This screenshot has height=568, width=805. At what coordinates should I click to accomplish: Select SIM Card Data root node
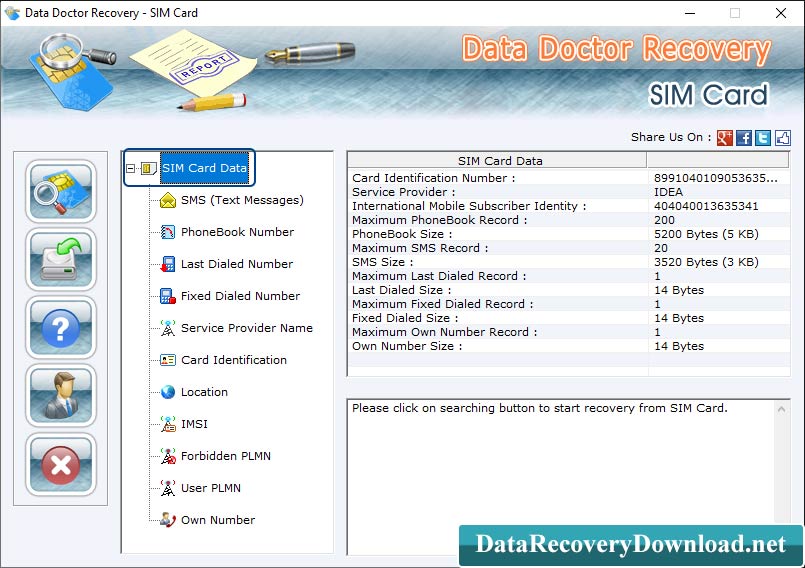[x=204, y=168]
